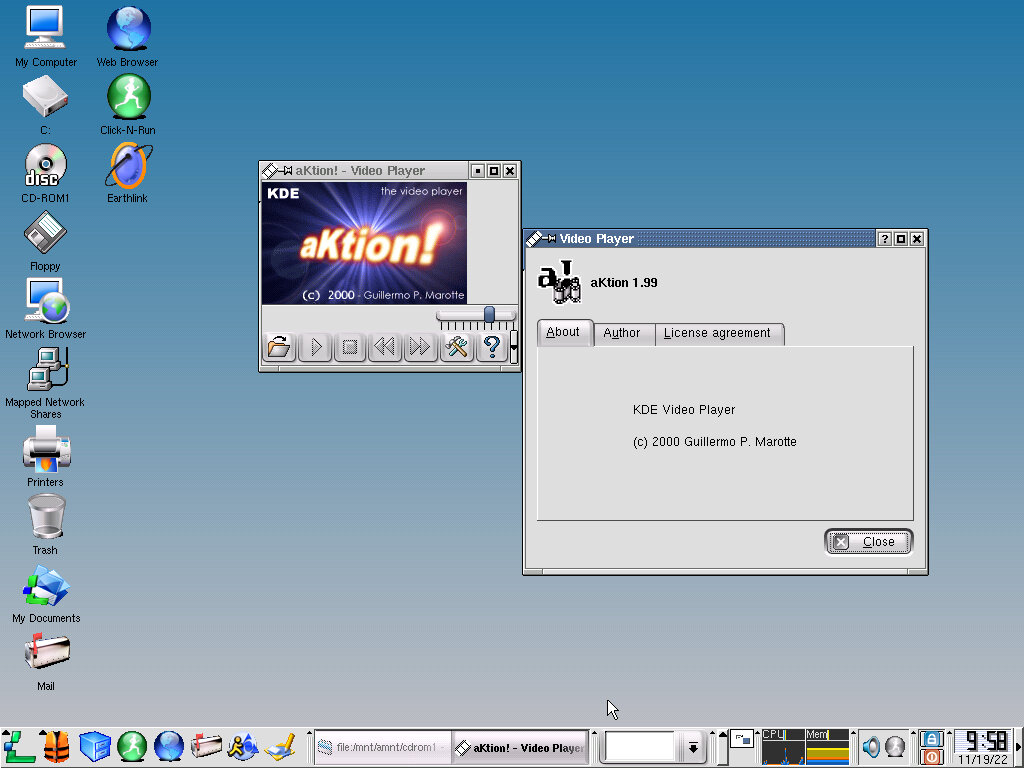Viewport: 1024px width, 768px height.
Task: Open the taskbar command field dropdown arrow
Action: 692,747
